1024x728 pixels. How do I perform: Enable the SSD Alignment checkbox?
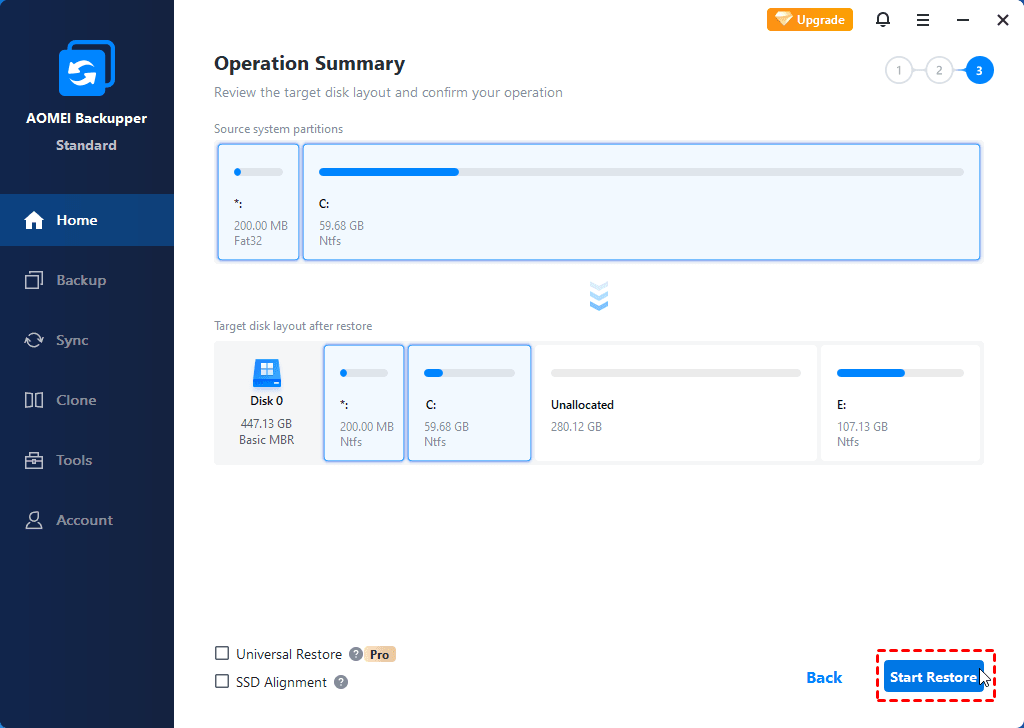pos(221,681)
